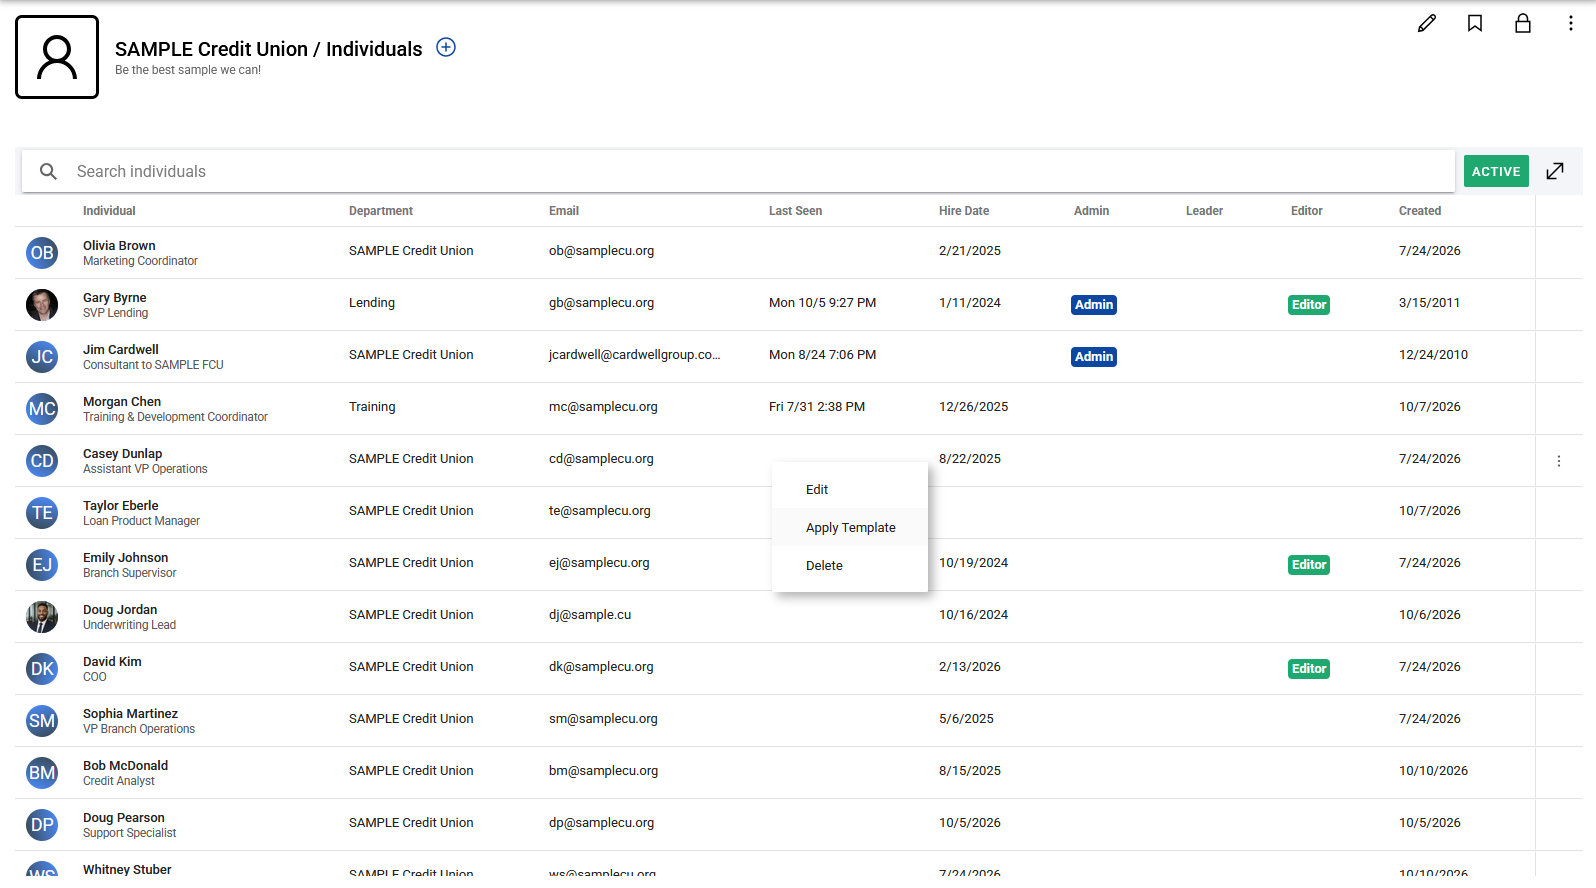
Task: Click SAMPLE Credit Union / Individuals title
Action: [x=268, y=49]
